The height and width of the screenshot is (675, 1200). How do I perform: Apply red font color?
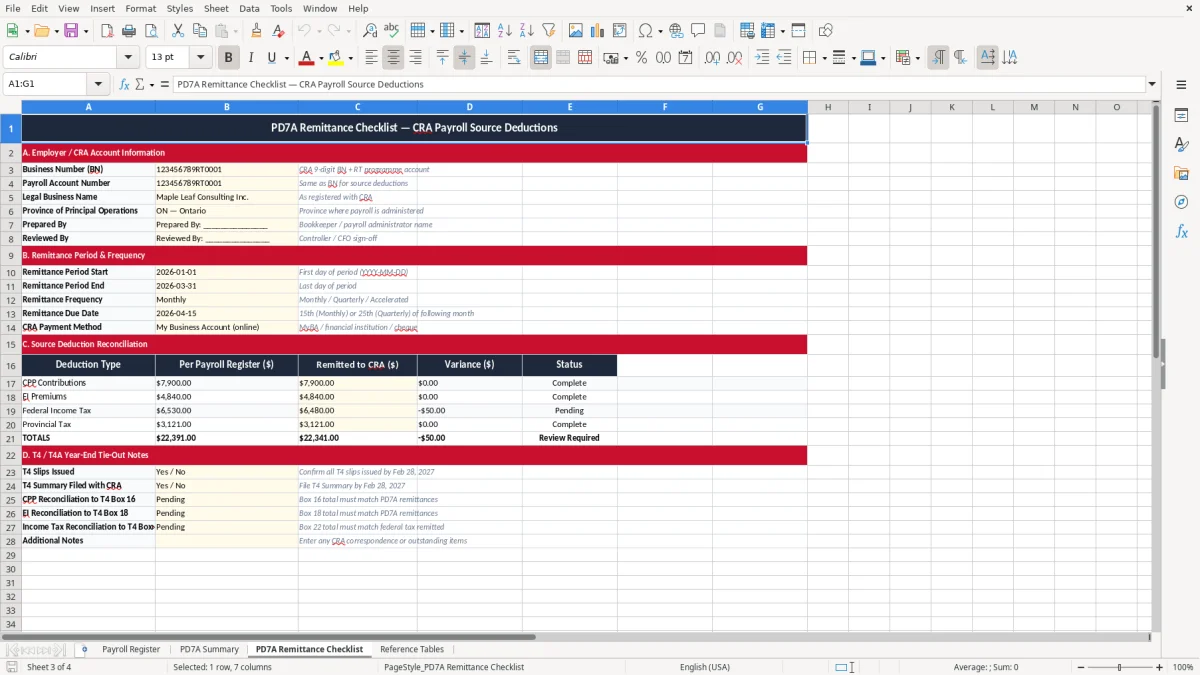306,58
